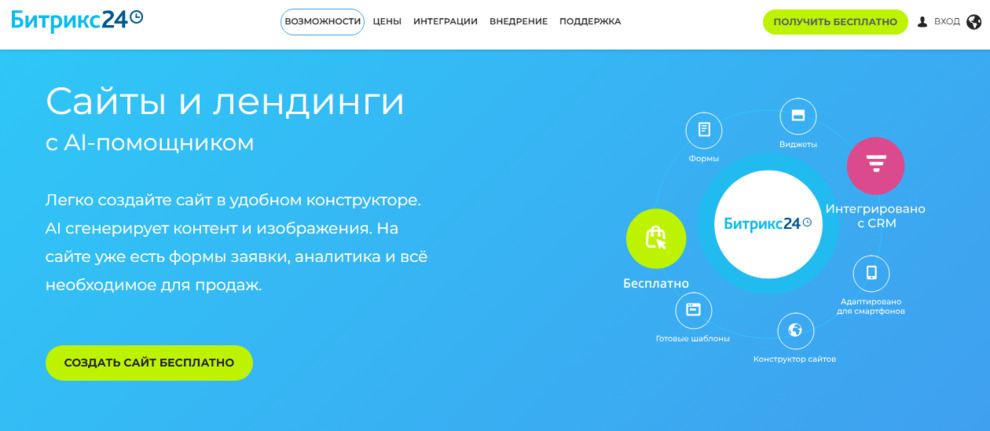This screenshot has width=990, height=431.
Task: Open the Цены menu item
Action: pos(387,22)
